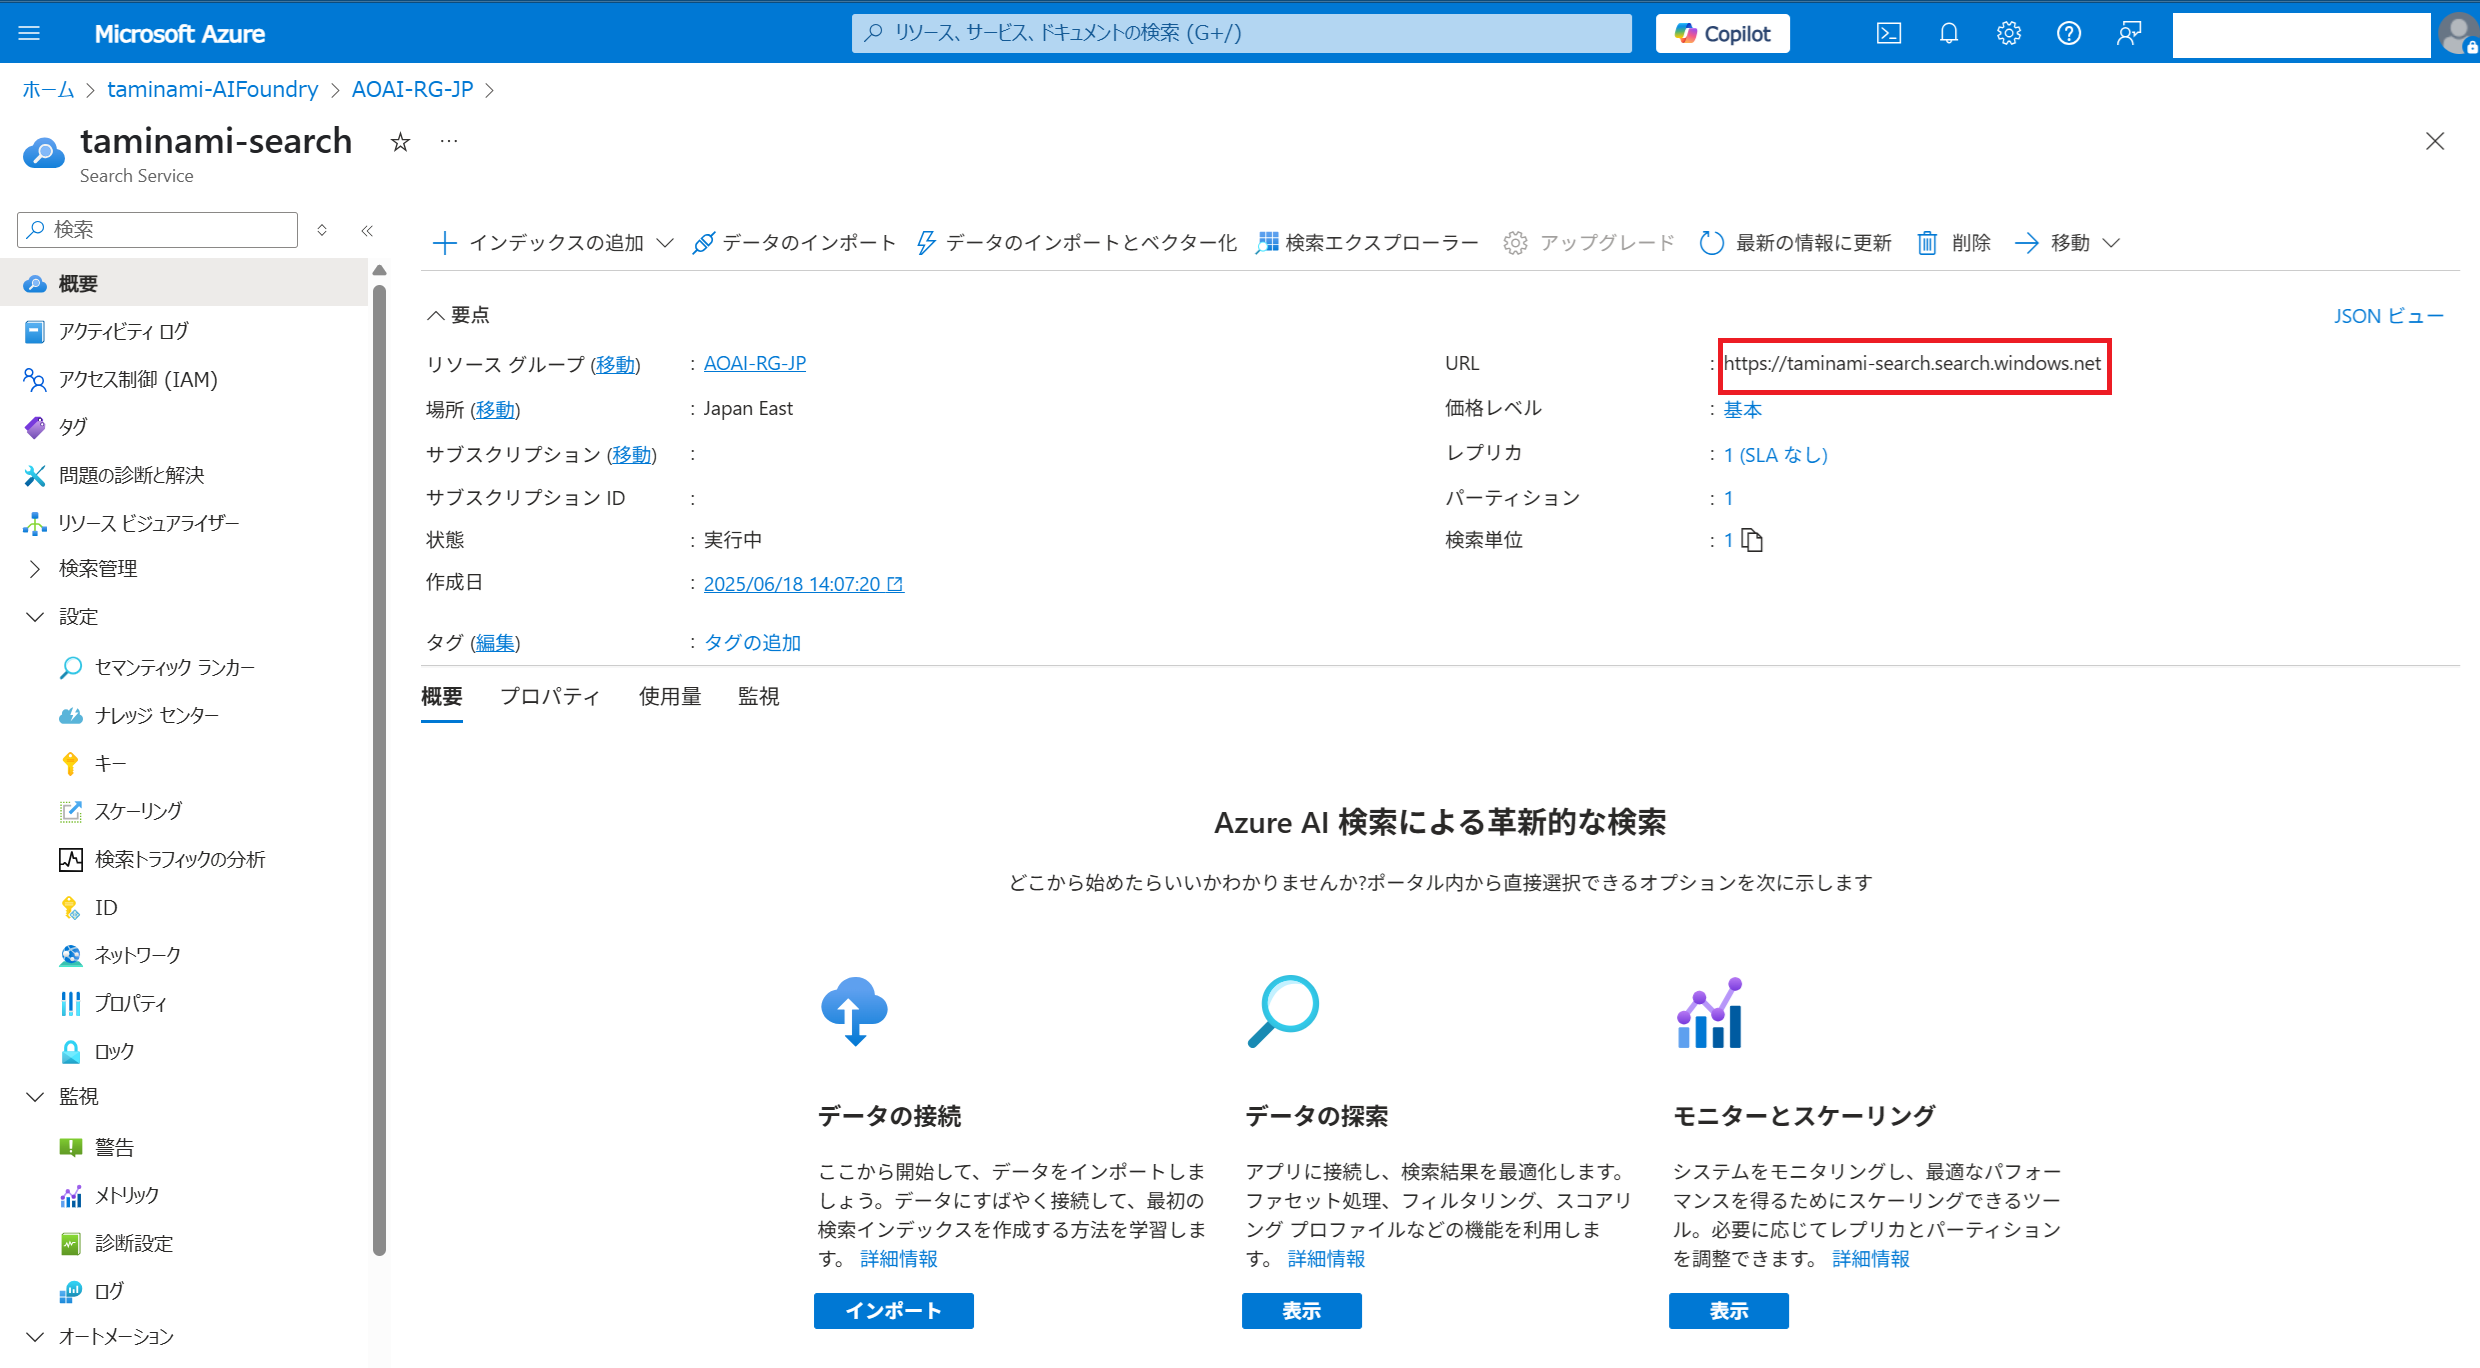Toggle expand/collapse all menu groups
The height and width of the screenshot is (1368, 2480).
click(322, 230)
